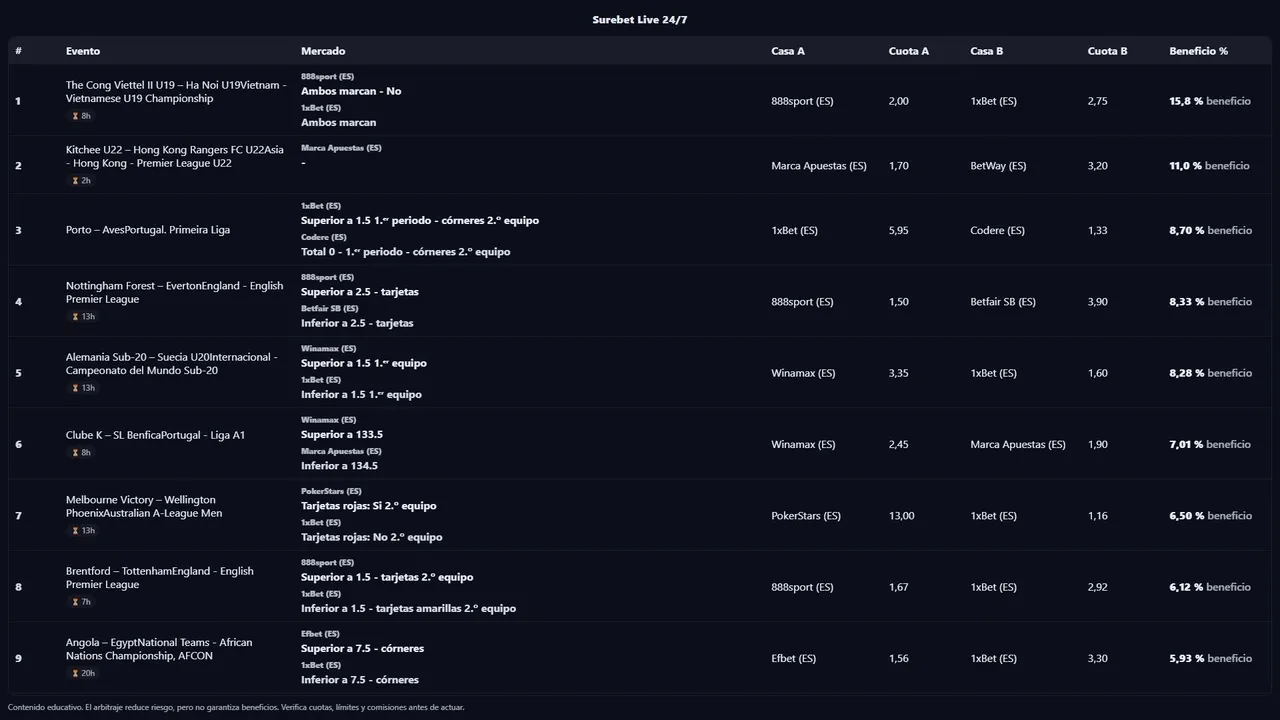Click the hourglass icon under Angola – Egypt

click(75, 673)
